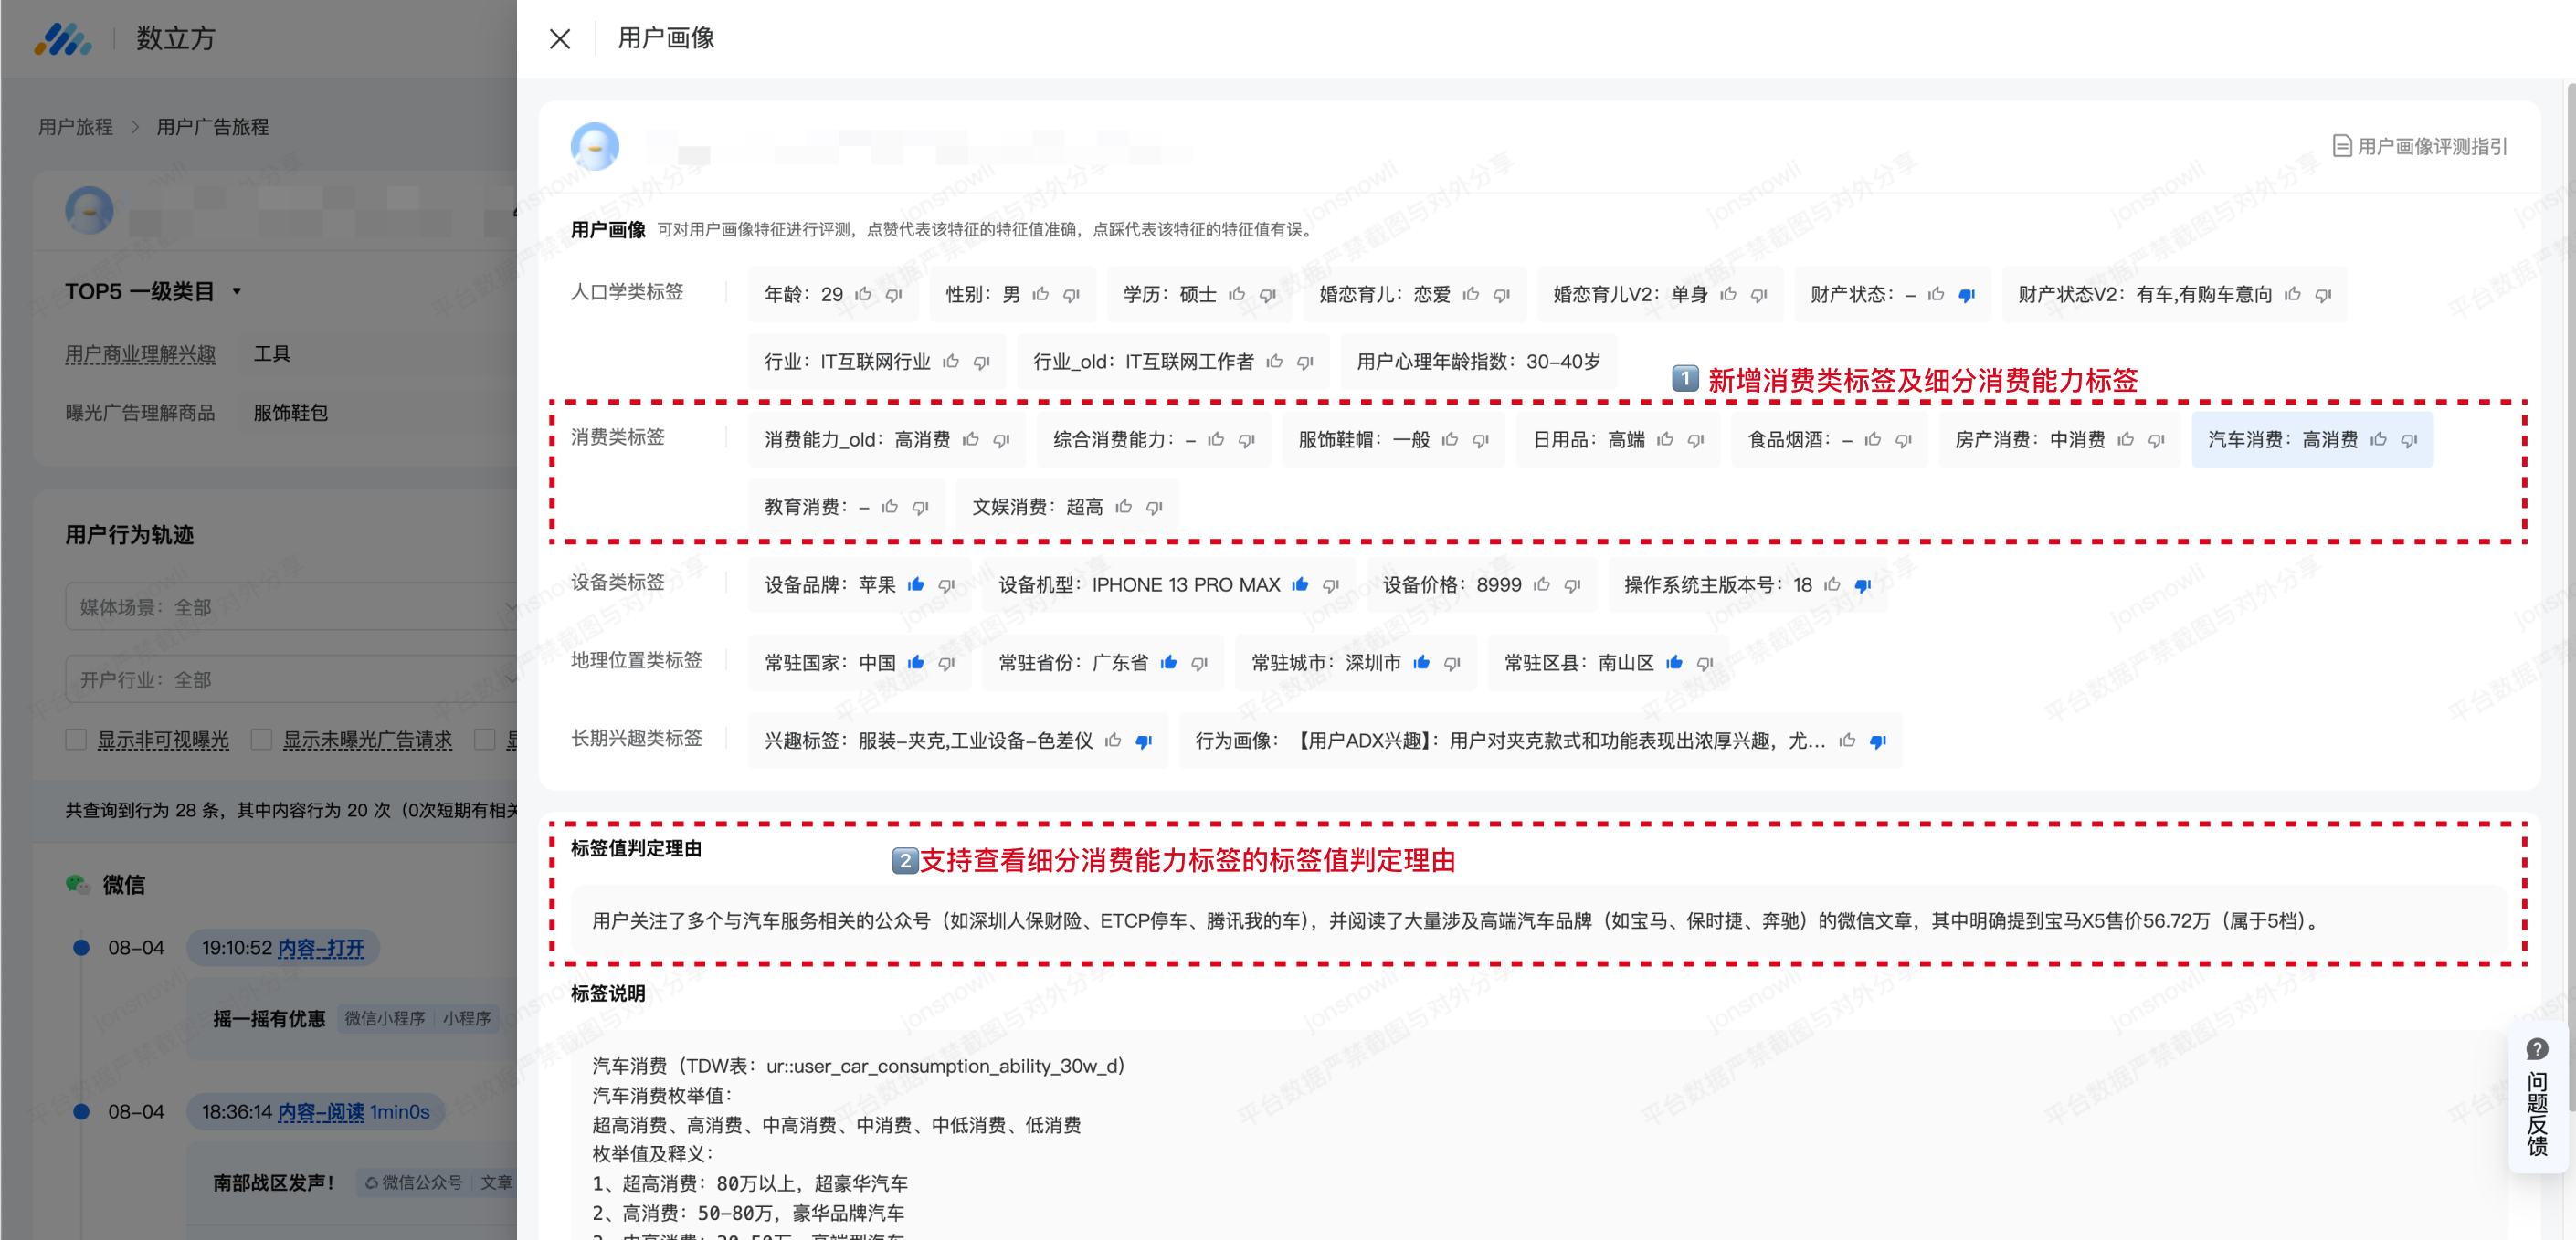Thumbs down the 兴趣标签 tag

1143,741
